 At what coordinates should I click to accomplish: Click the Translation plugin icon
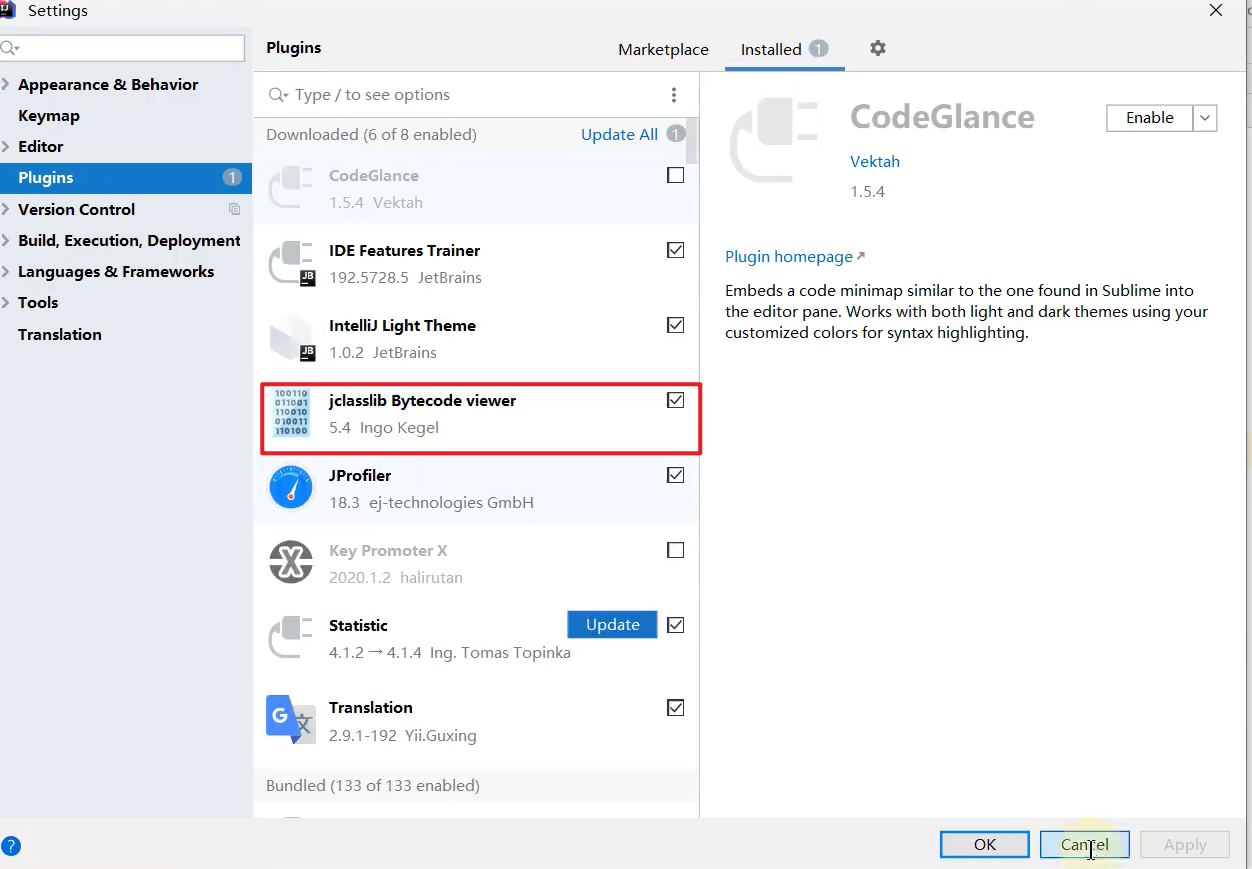pyautogui.click(x=291, y=719)
